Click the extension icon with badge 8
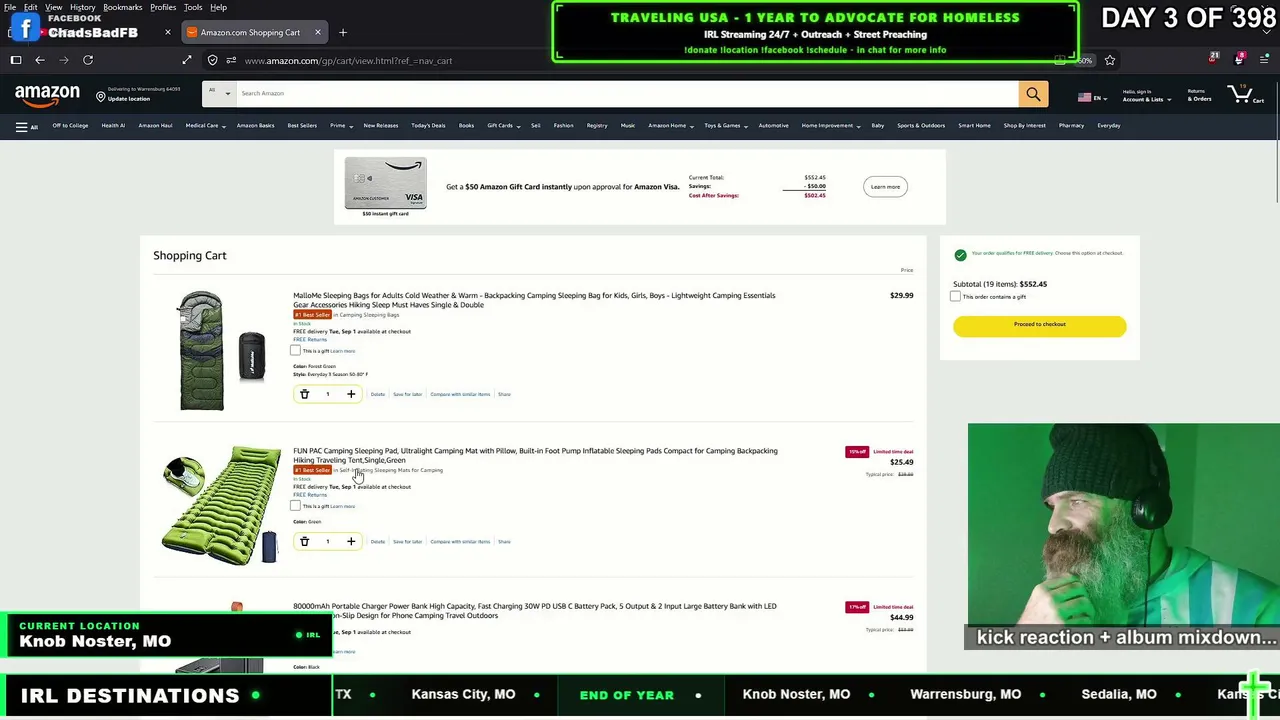1280x720 pixels. 1239,59
